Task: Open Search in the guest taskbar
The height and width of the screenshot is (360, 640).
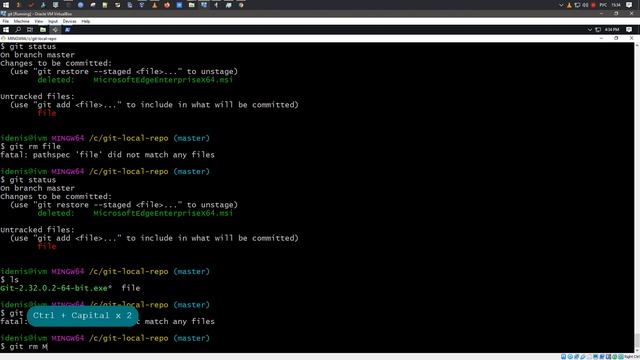Action: [18, 29]
